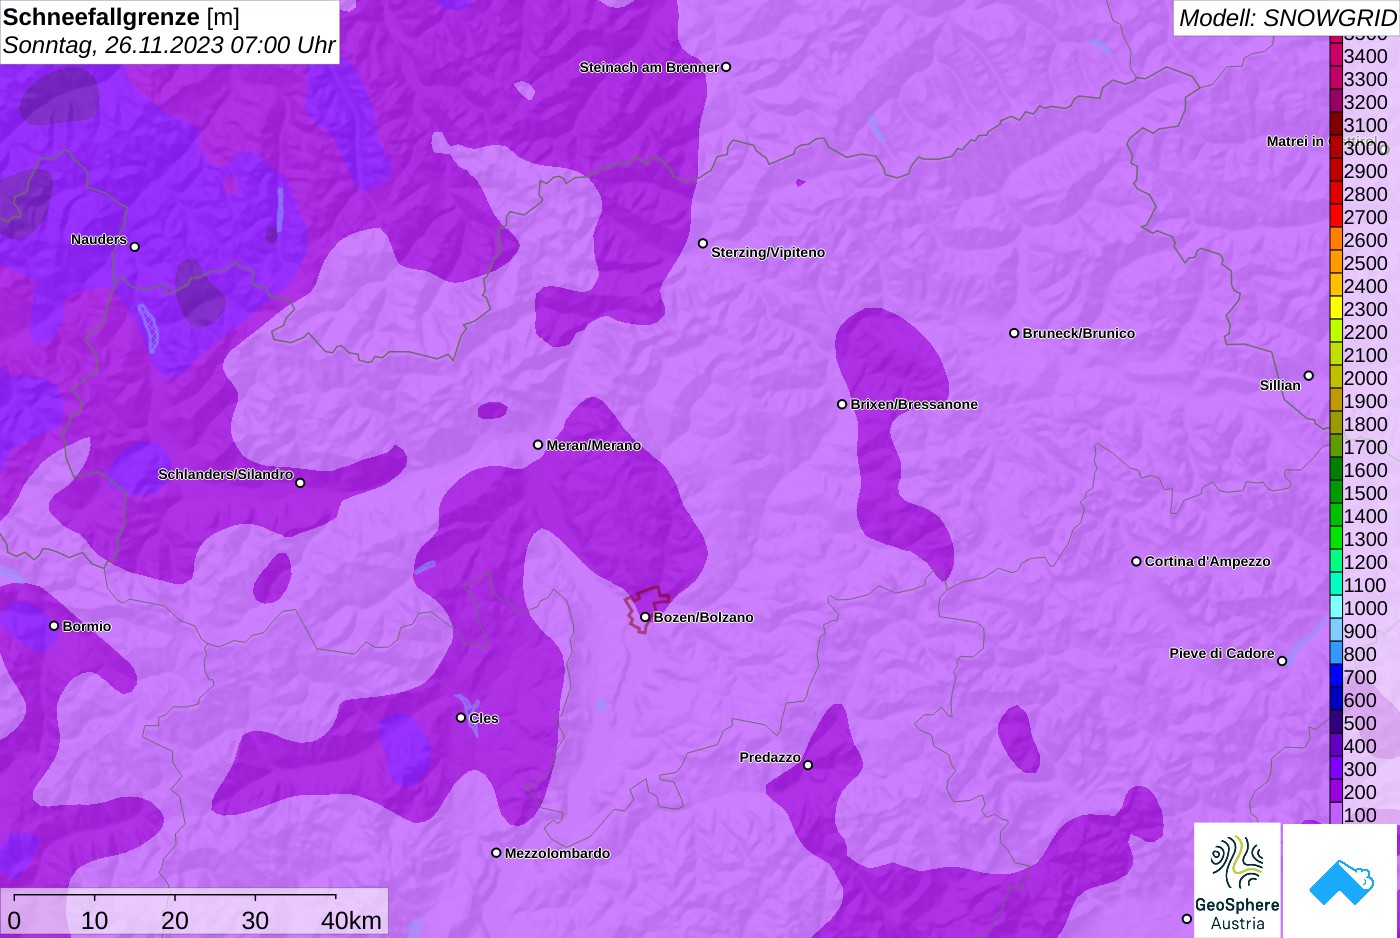Click the Mezzolombardo label
Viewport: 1400px width, 938px height.
(557, 853)
